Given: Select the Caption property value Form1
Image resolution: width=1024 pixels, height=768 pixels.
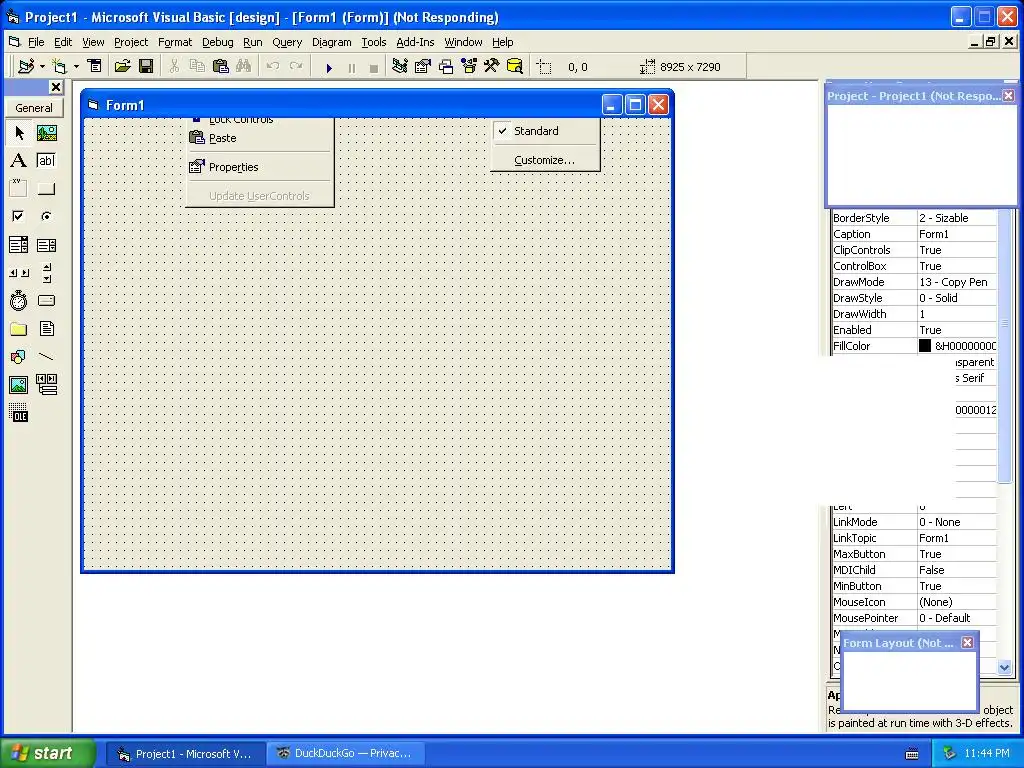Looking at the screenshot, I should (x=957, y=234).
